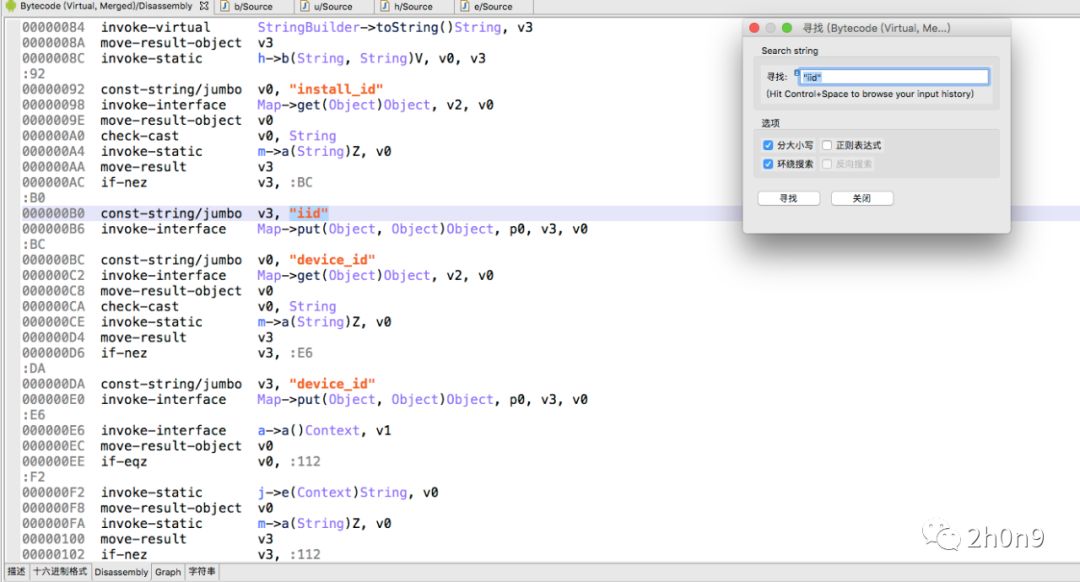Switch to the Graph bottom tab

click(x=168, y=572)
